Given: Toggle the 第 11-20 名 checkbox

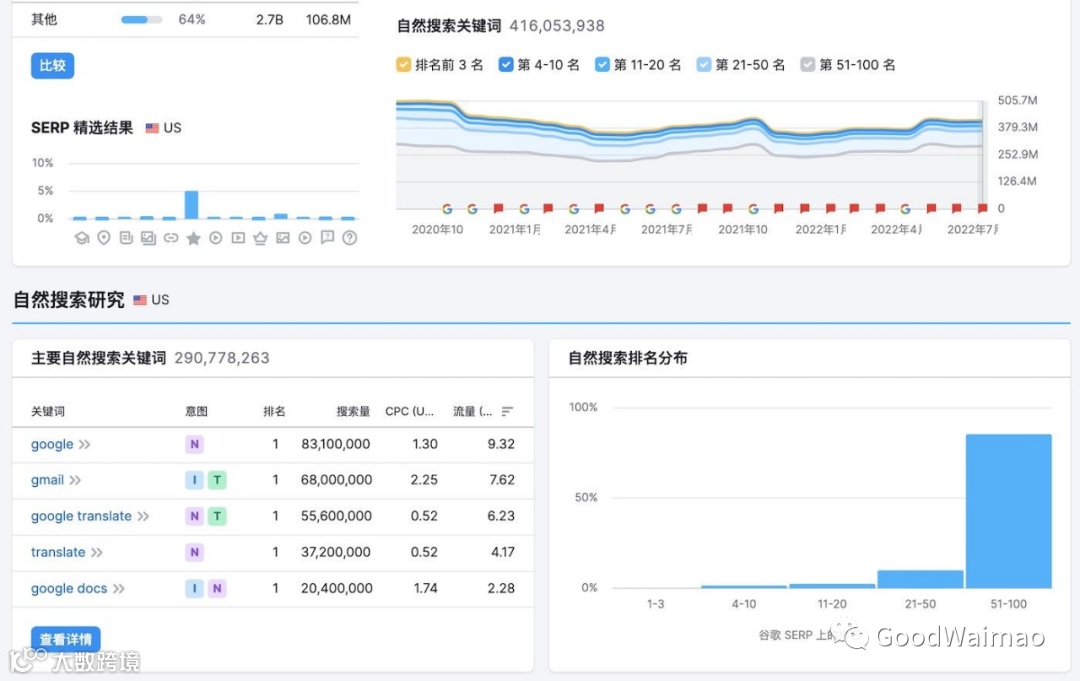Looking at the screenshot, I should tap(602, 65).
